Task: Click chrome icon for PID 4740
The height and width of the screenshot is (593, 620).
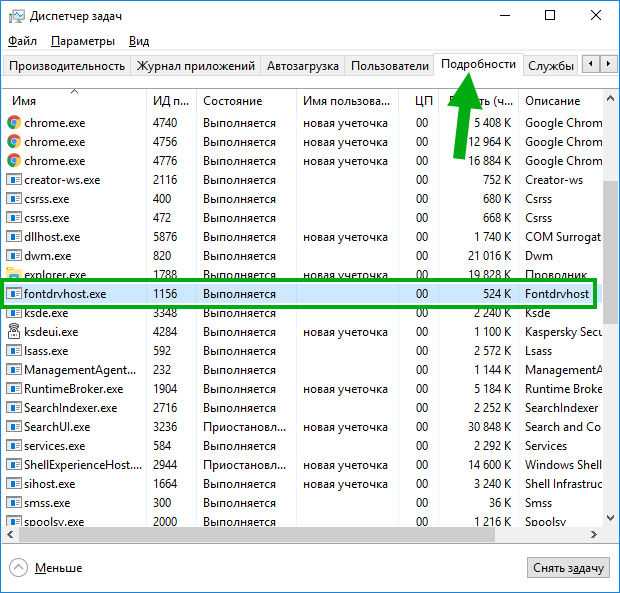Action: (14, 123)
